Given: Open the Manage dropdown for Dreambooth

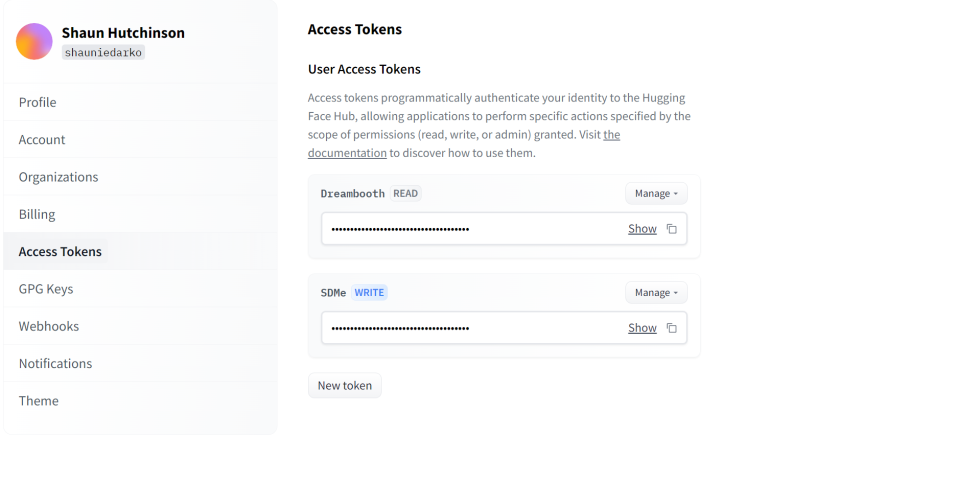Looking at the screenshot, I should 656,193.
